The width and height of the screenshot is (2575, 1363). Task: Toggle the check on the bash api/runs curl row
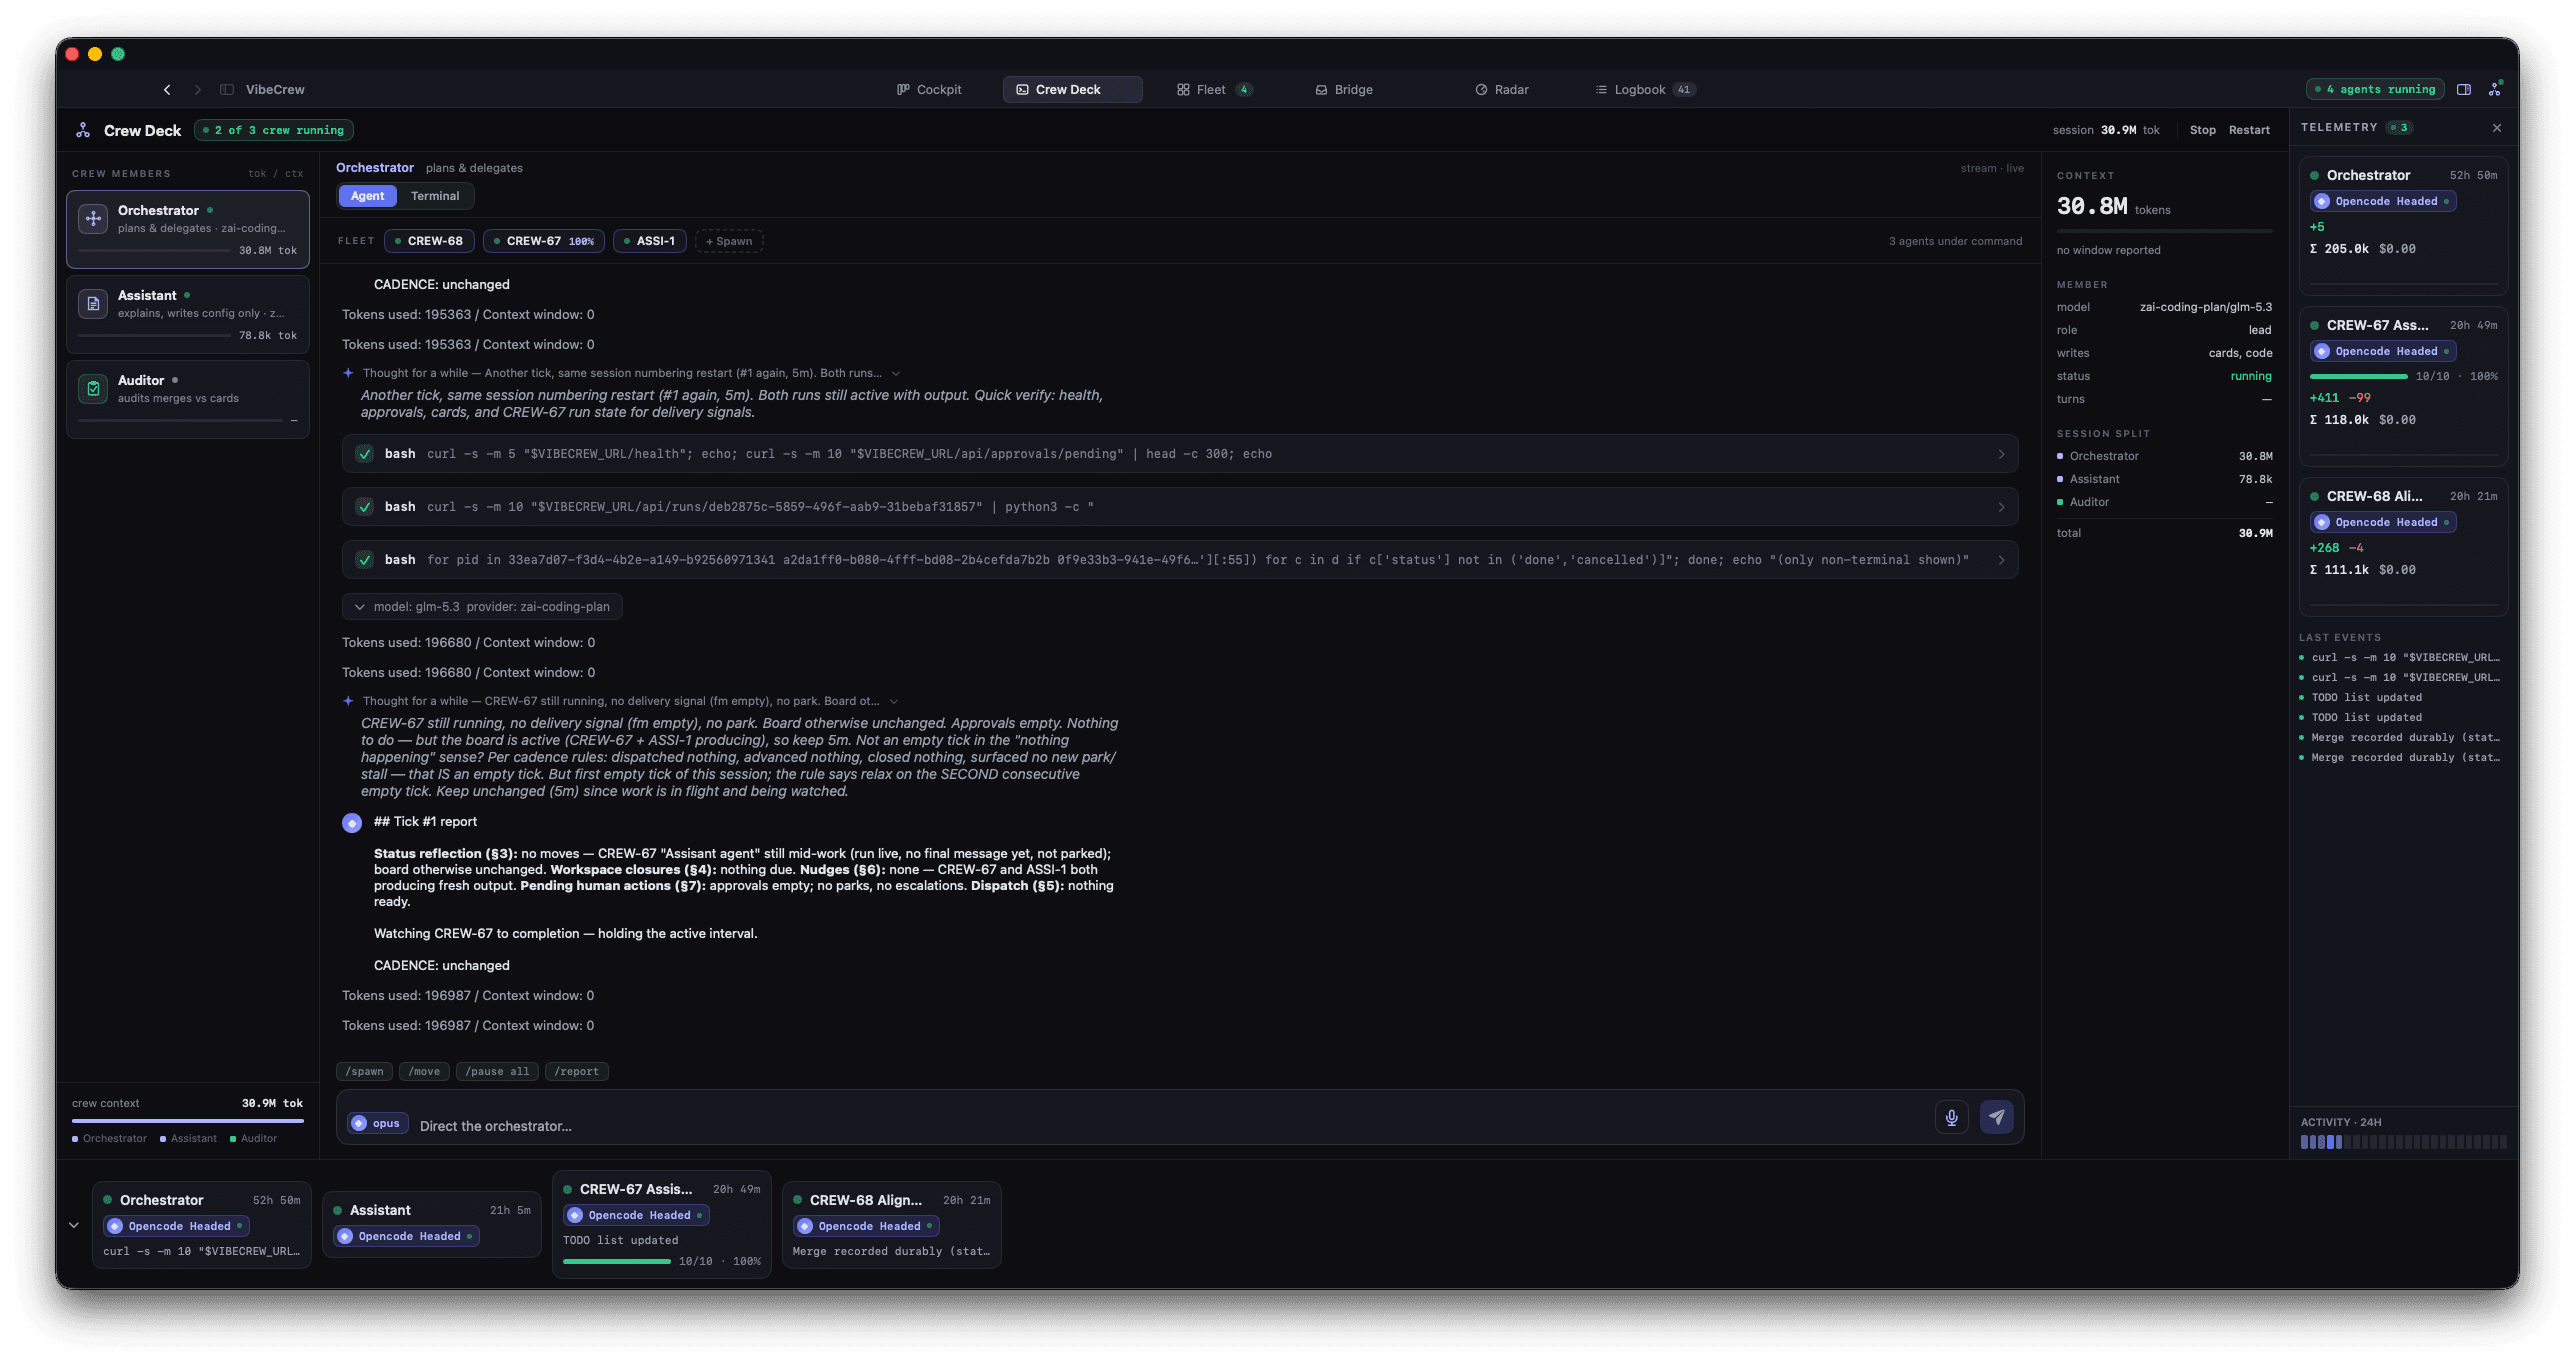pyautogui.click(x=365, y=507)
